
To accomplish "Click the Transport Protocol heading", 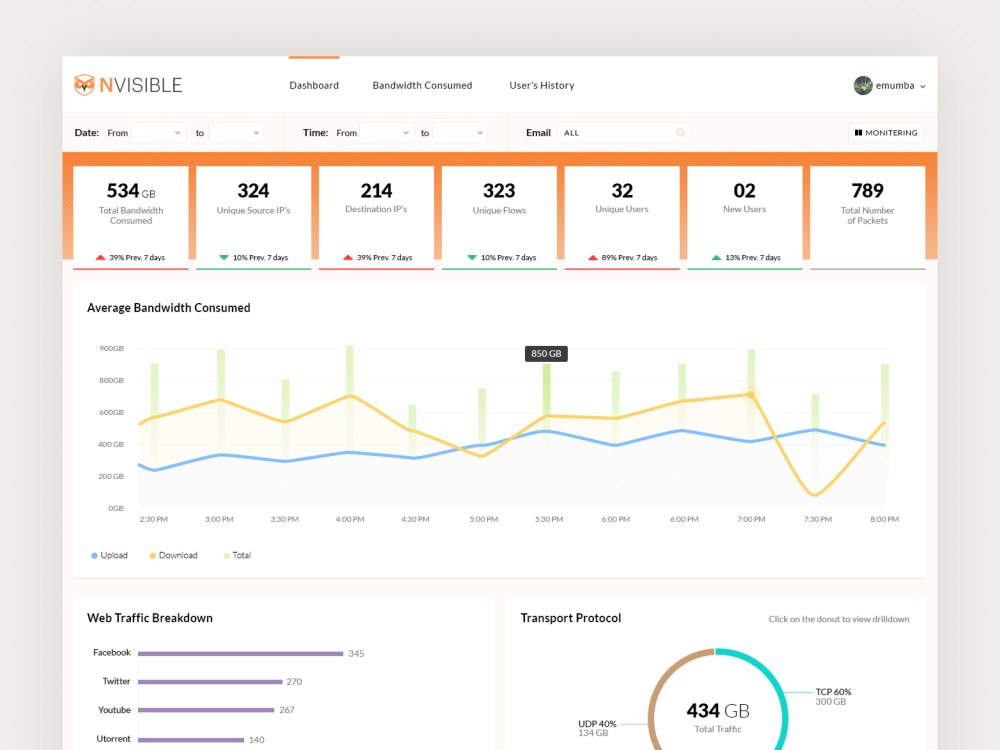I will click(571, 618).
